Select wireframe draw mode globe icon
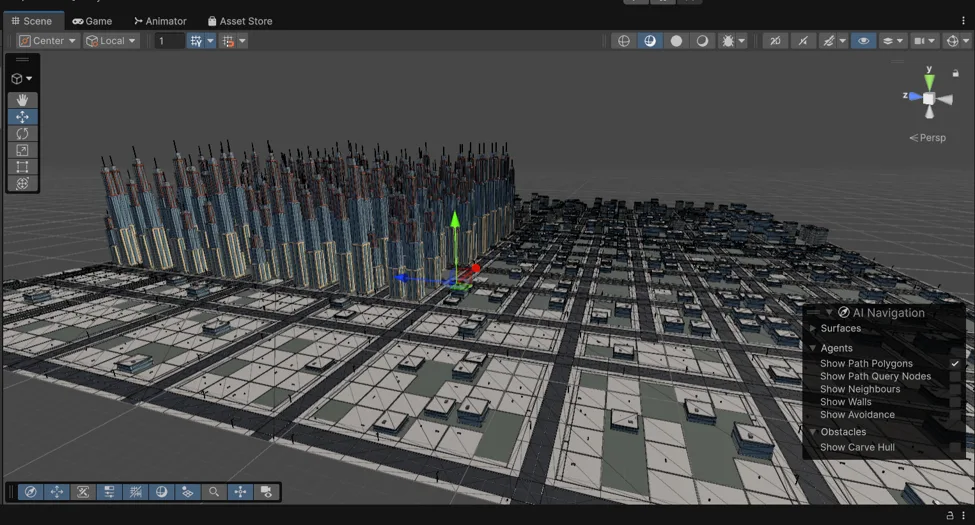The width and height of the screenshot is (975, 525). [x=624, y=41]
